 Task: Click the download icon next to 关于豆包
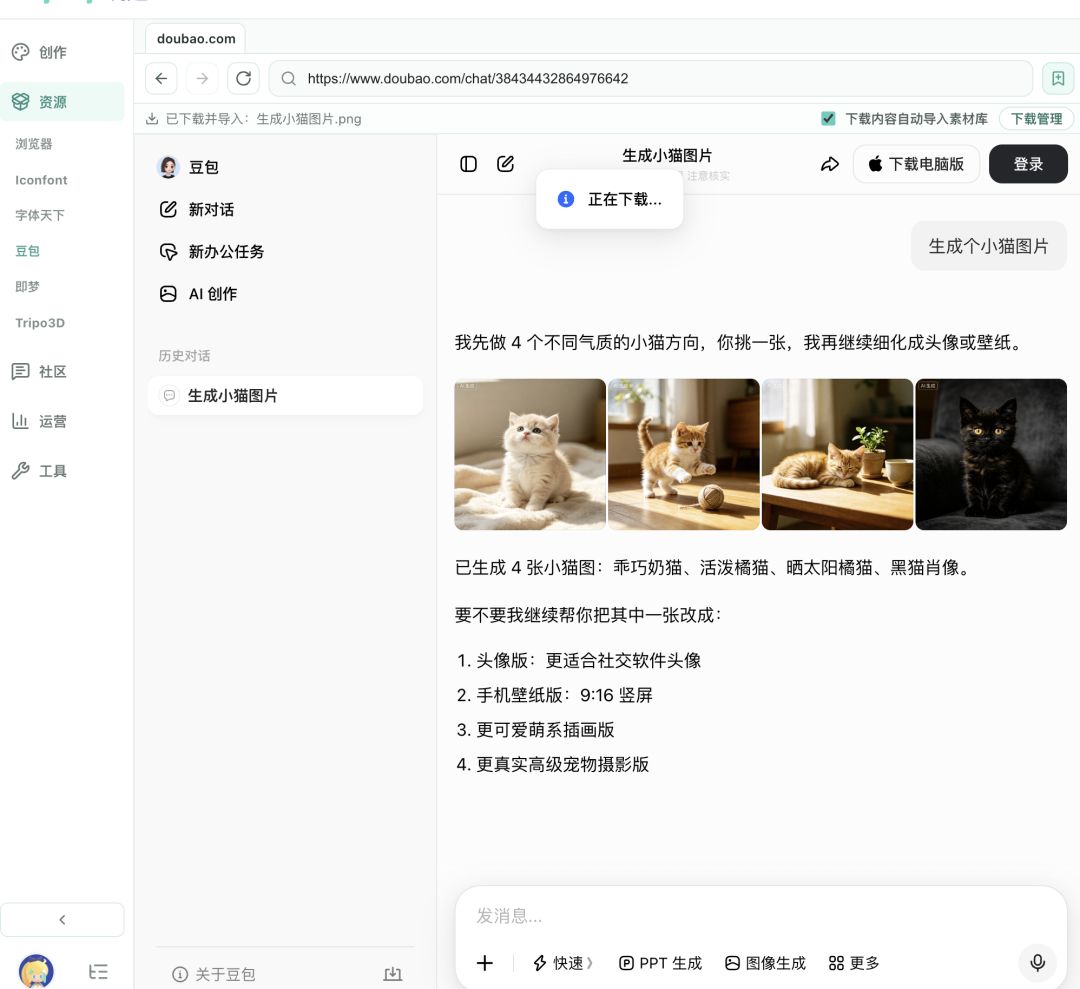pyautogui.click(x=393, y=974)
